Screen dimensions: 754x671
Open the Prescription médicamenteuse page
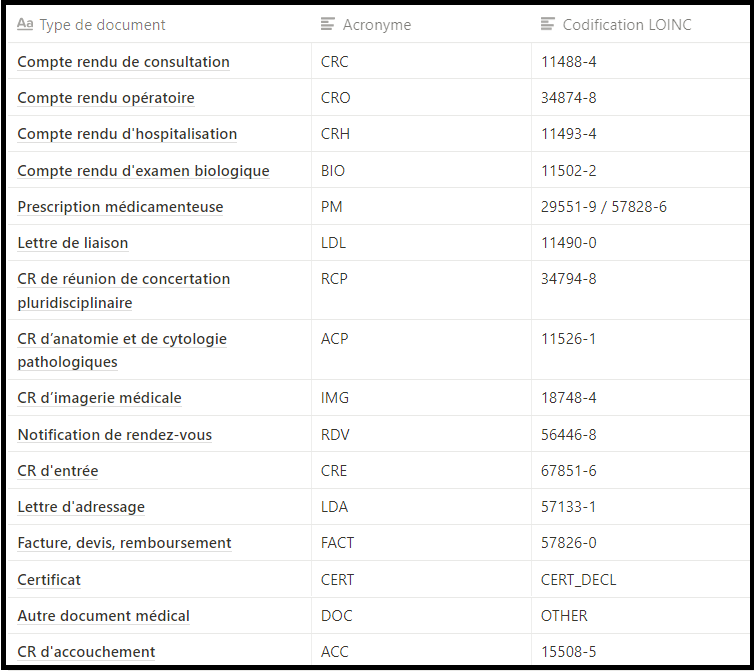coord(120,207)
